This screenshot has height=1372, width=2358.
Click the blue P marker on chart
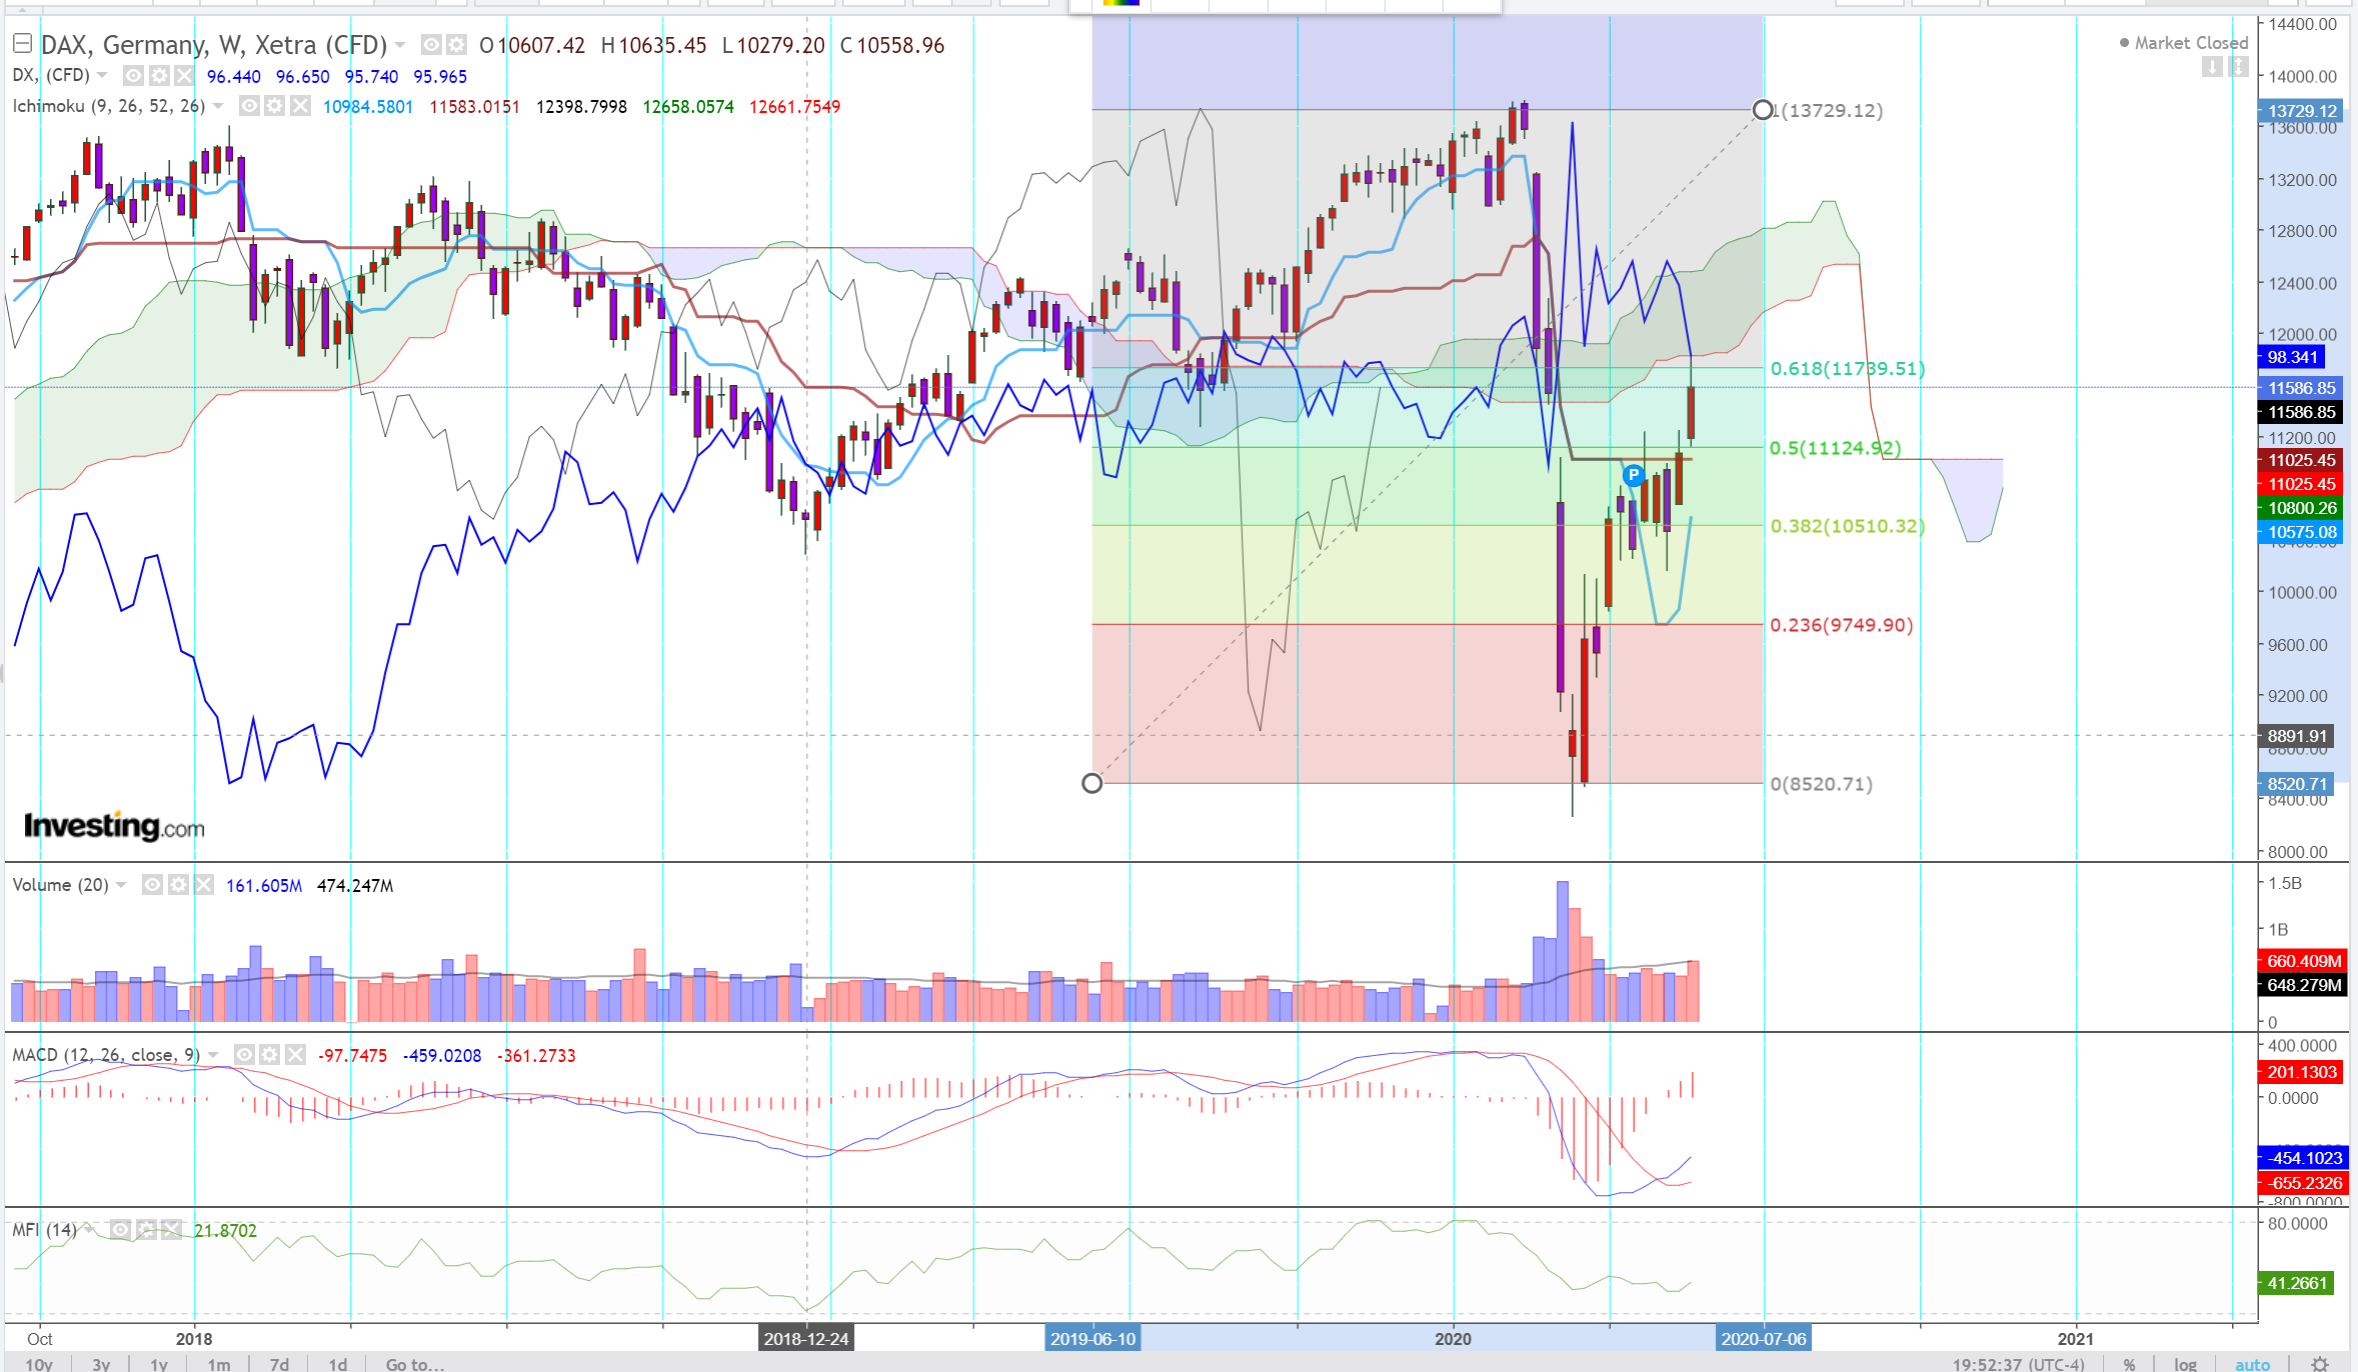[x=1633, y=475]
